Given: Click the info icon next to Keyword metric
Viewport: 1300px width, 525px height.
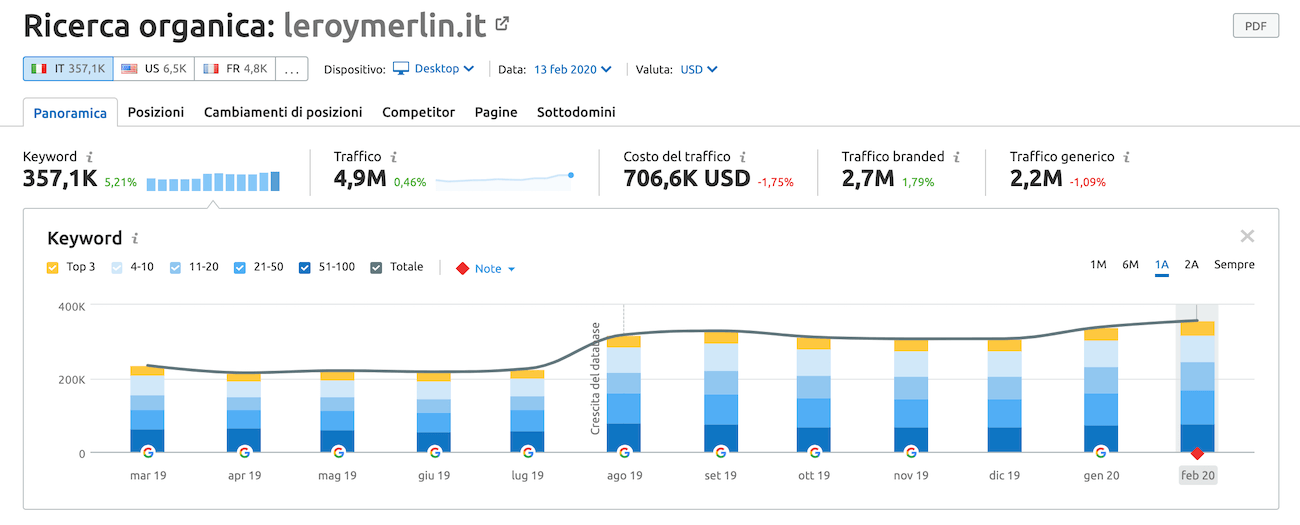Looking at the screenshot, I should [90, 157].
